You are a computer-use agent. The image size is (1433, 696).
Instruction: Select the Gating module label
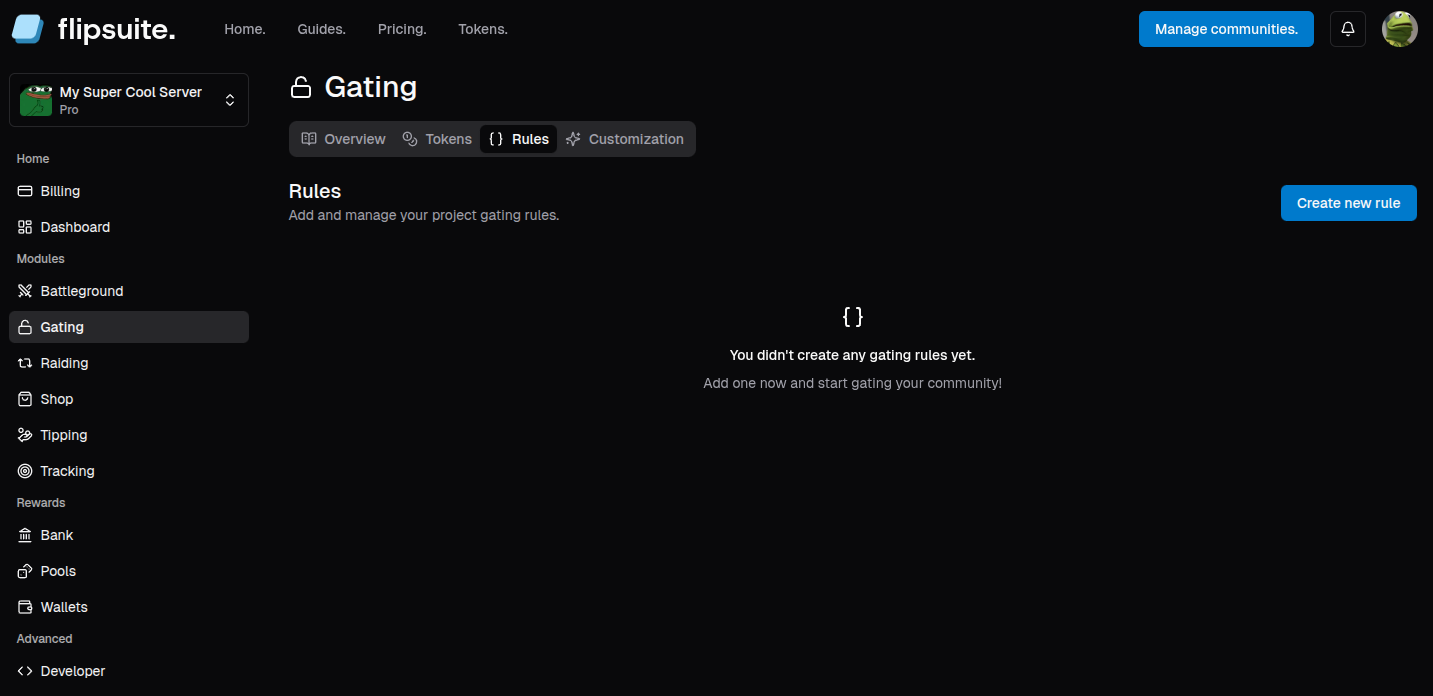click(62, 327)
